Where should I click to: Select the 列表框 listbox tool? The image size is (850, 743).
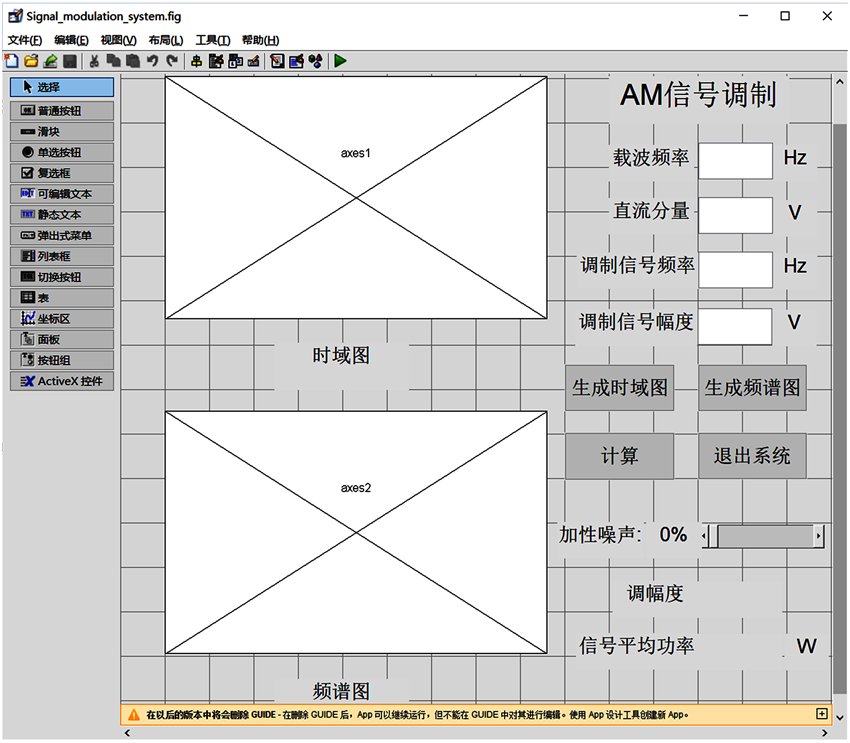point(61,256)
